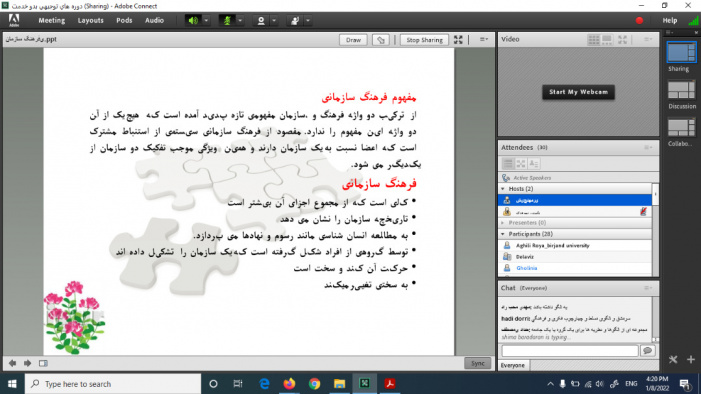This screenshot has height=394, width=701.
Task: Open File Explorer from taskbar
Action: pyautogui.click(x=339, y=384)
